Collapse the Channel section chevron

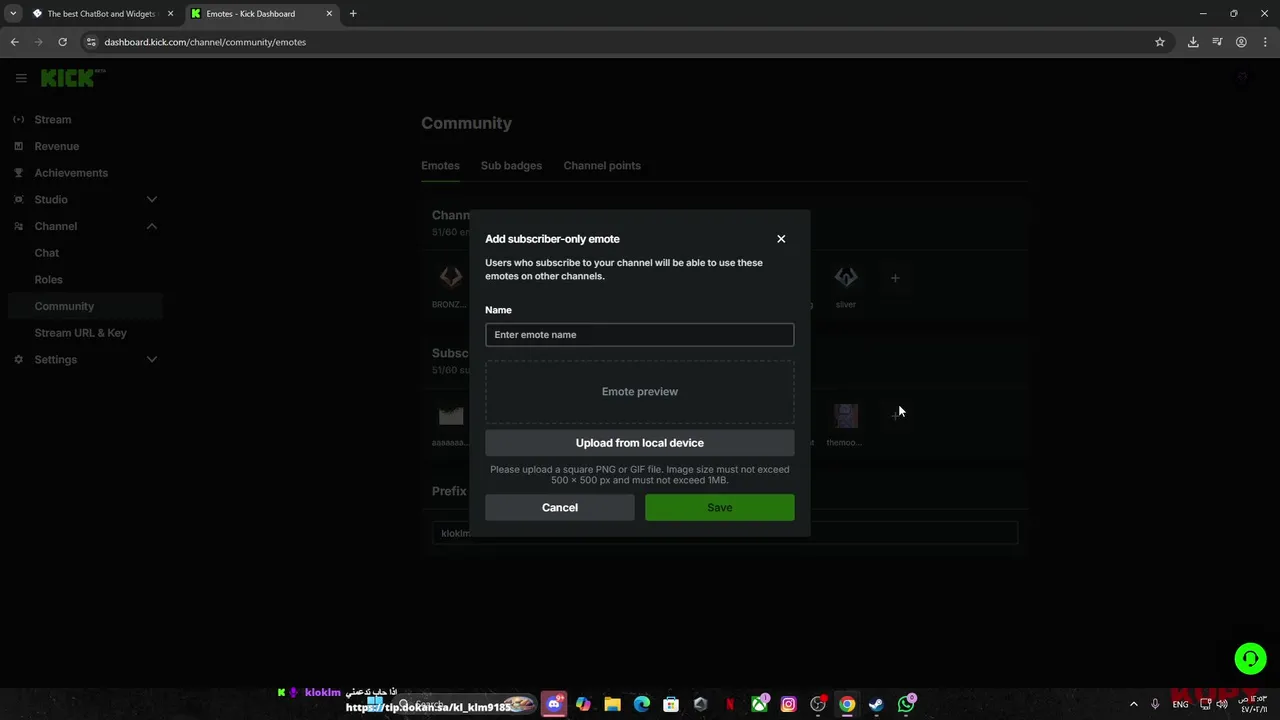coord(152,226)
